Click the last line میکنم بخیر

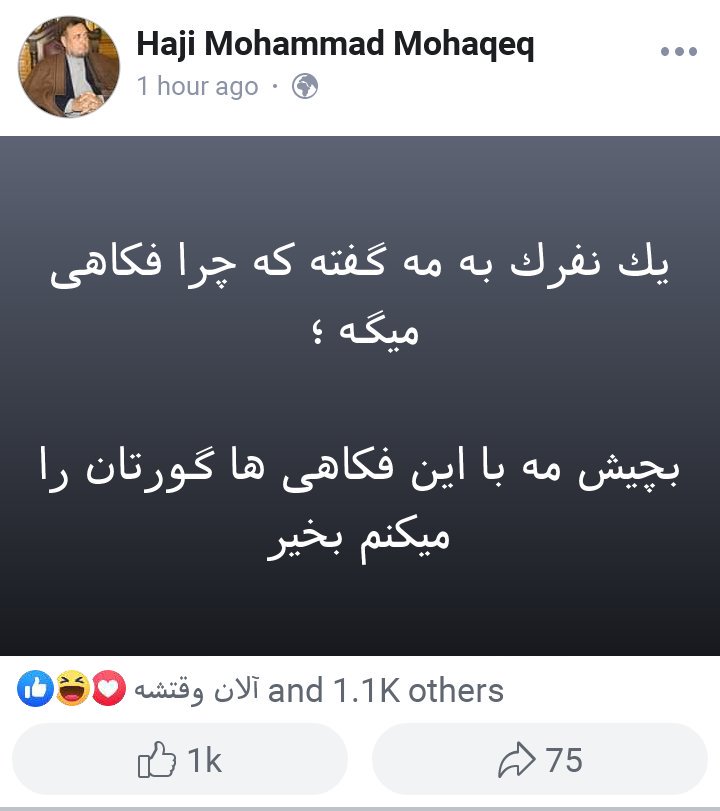pos(358,538)
